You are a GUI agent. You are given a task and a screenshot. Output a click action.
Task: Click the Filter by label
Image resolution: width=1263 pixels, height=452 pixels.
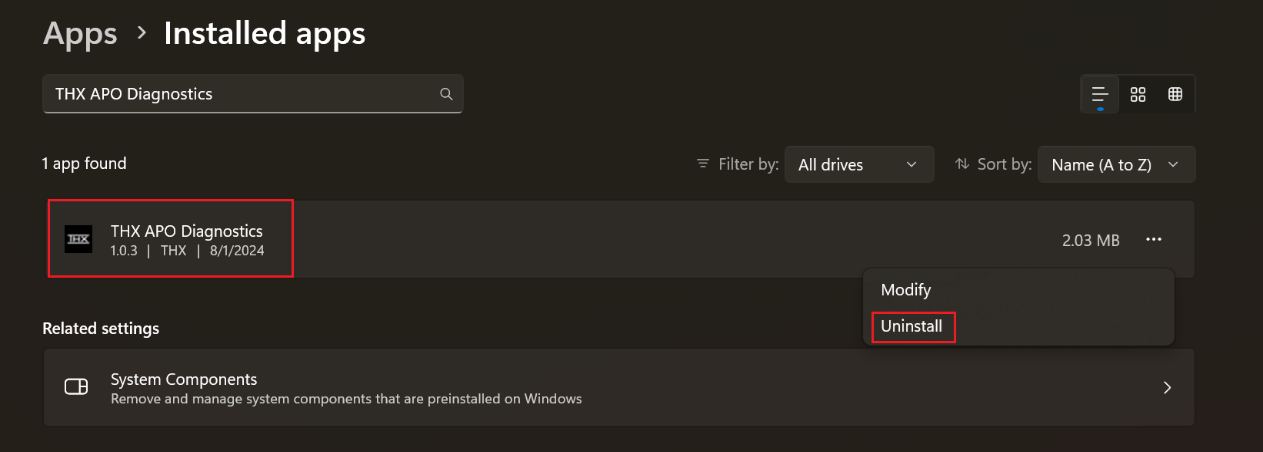point(748,164)
